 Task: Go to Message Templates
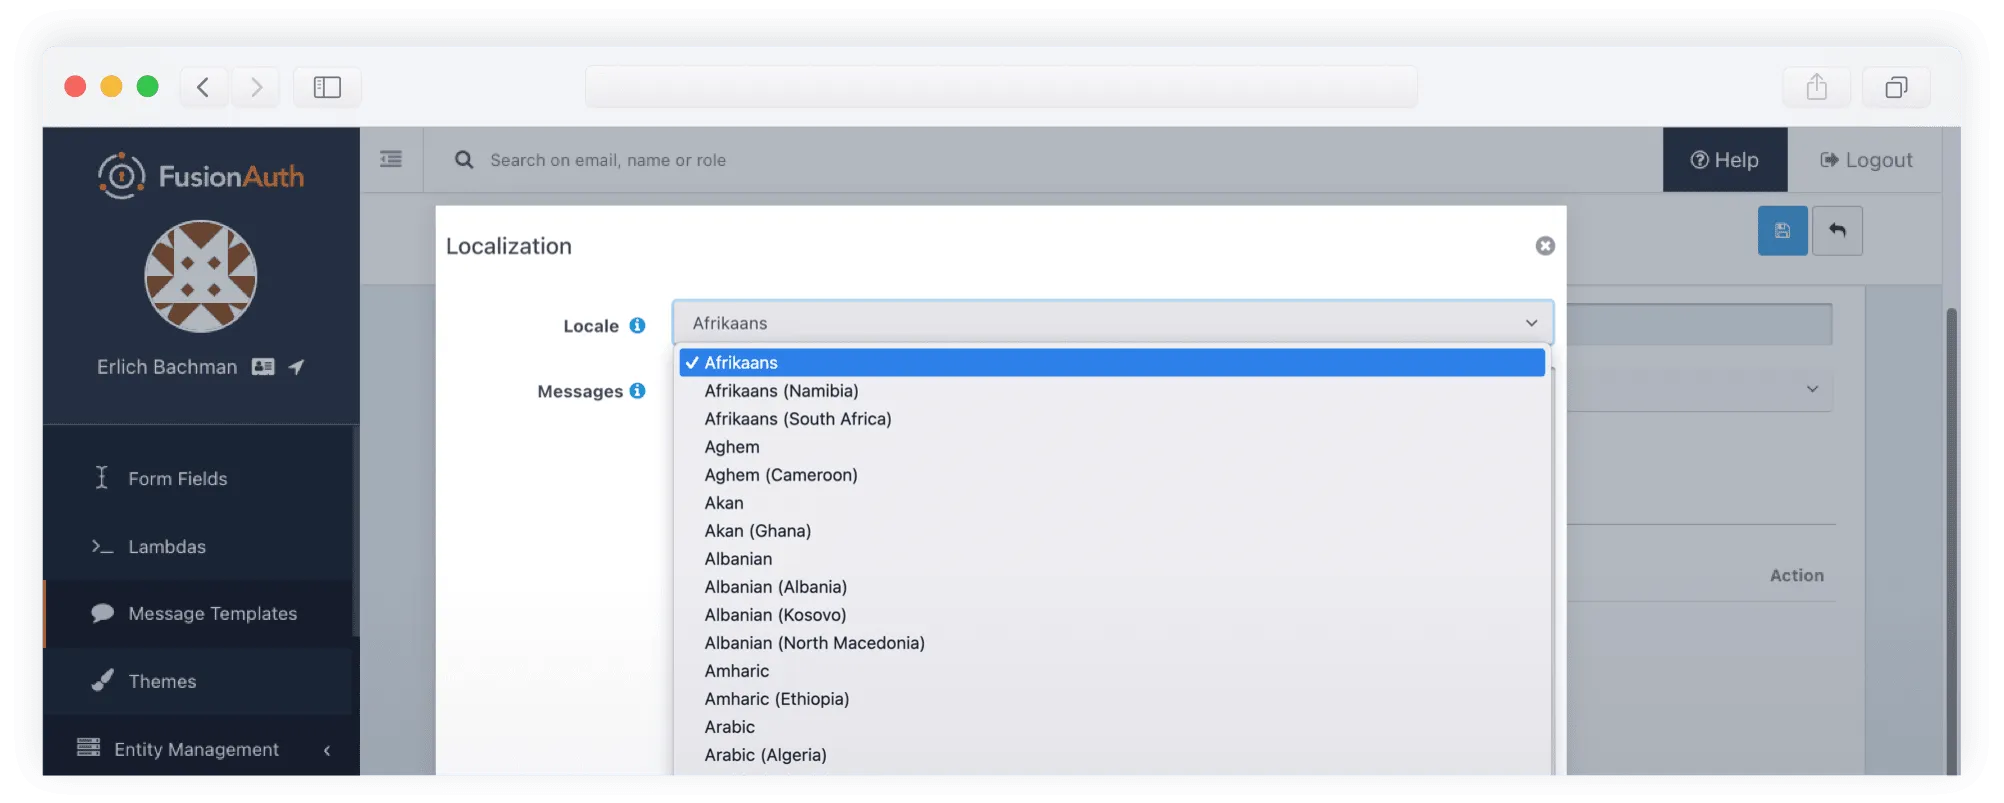tap(213, 614)
